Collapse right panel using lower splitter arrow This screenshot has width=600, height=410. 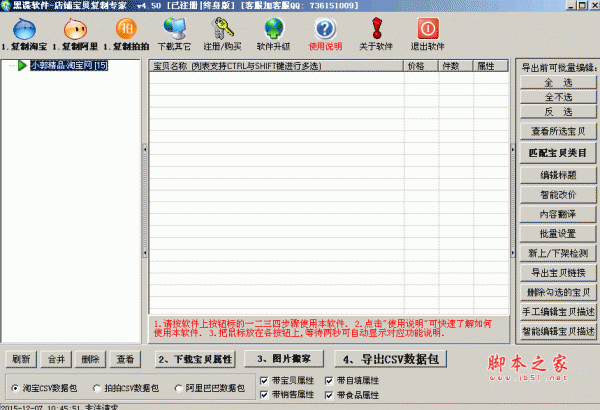pos(513,253)
